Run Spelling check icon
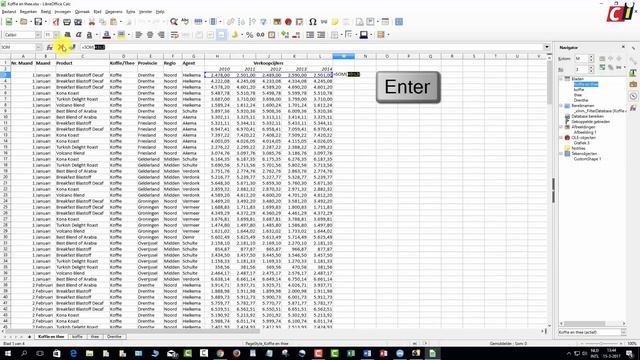This screenshot has height=360, width=640. coord(185,22)
